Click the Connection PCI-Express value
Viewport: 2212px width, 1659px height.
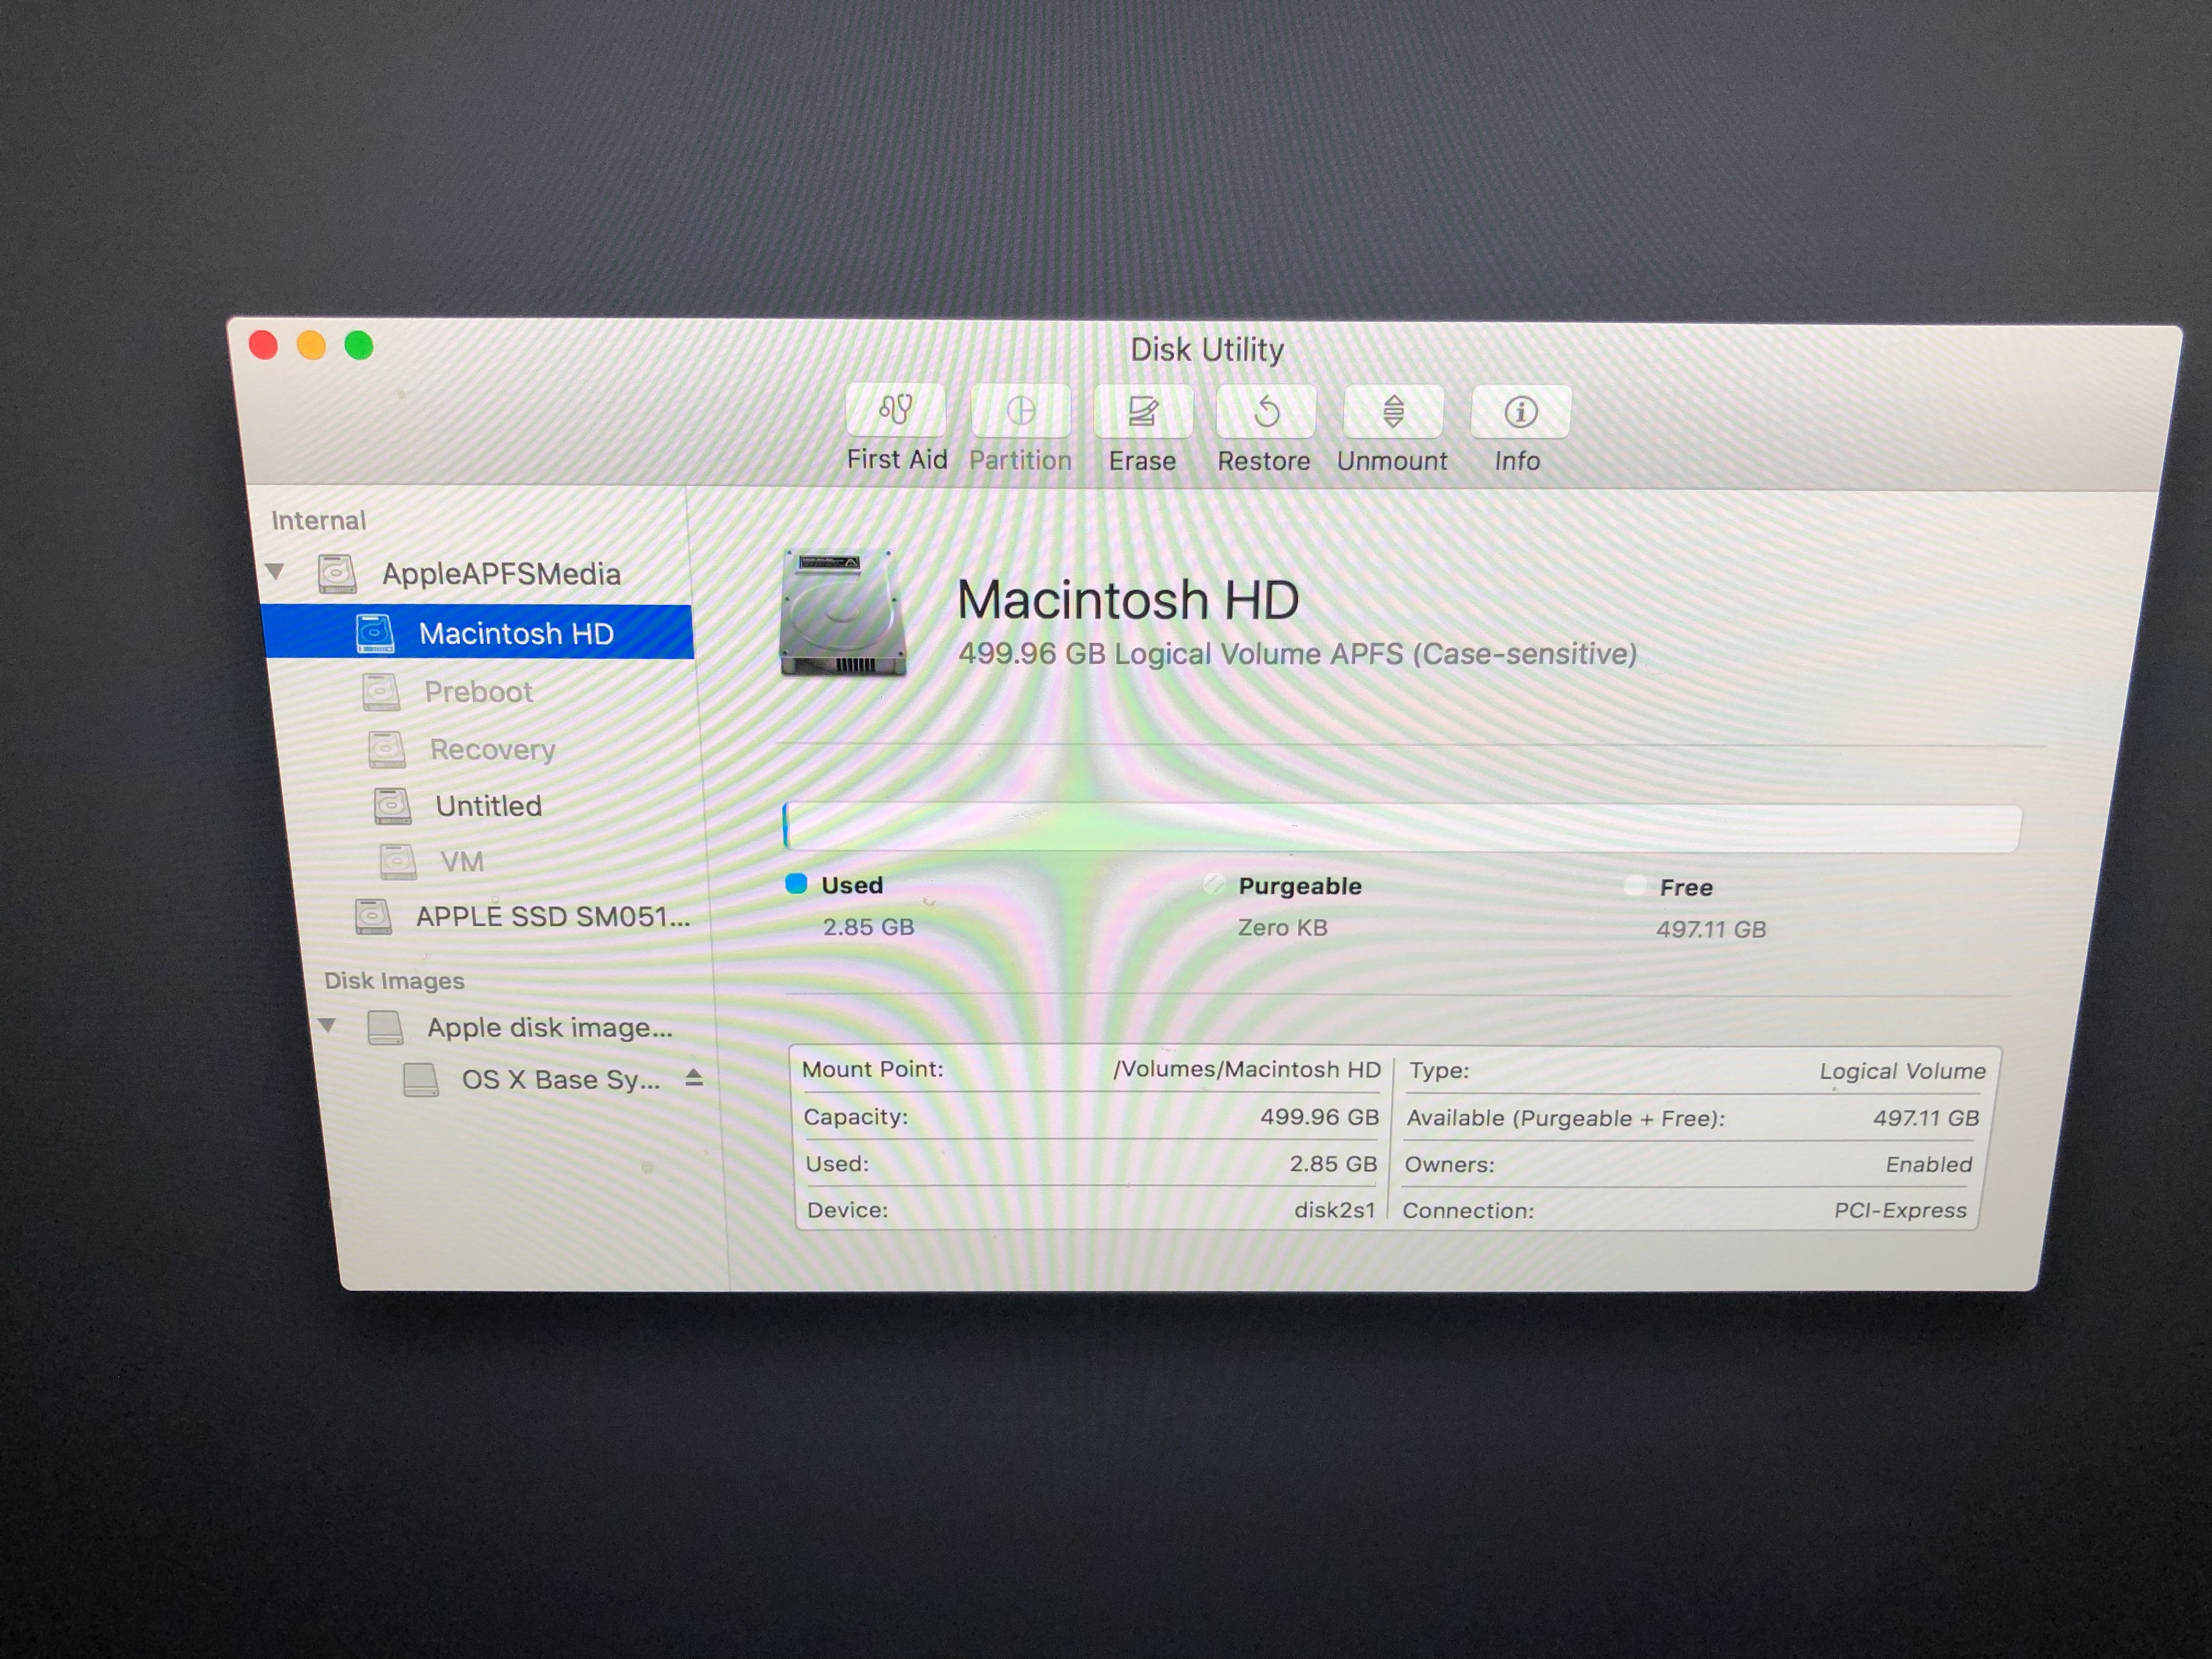point(1900,1210)
